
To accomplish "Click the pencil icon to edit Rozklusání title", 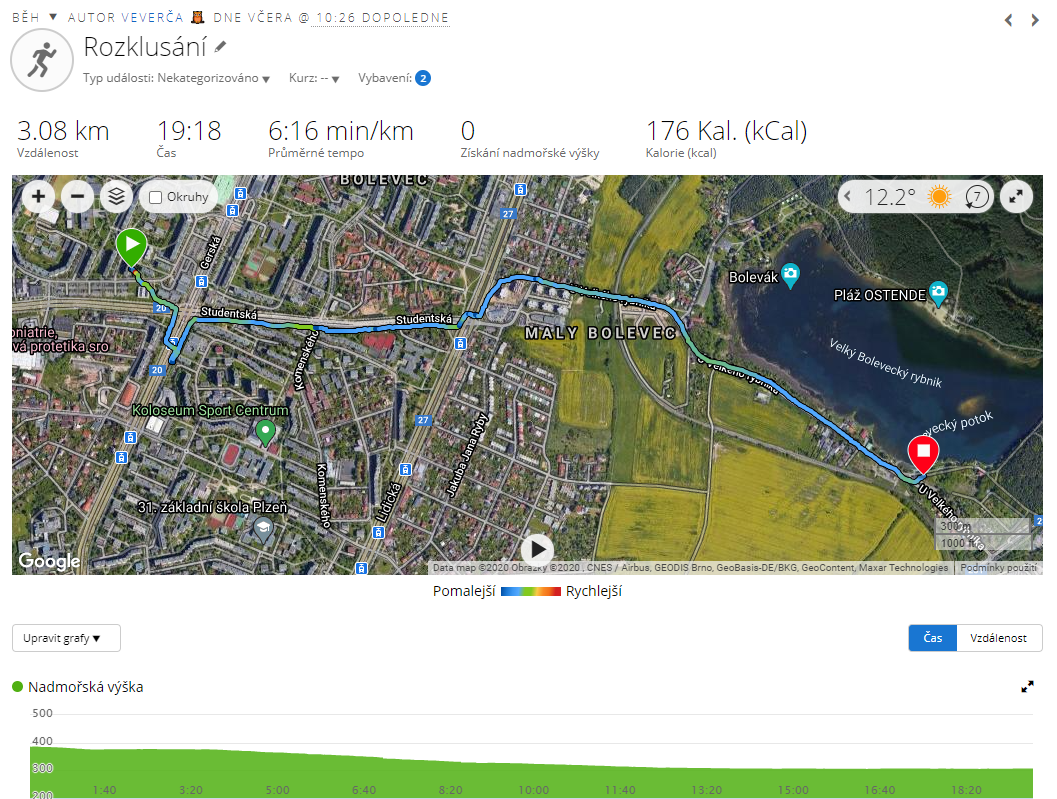I will [x=221, y=47].
